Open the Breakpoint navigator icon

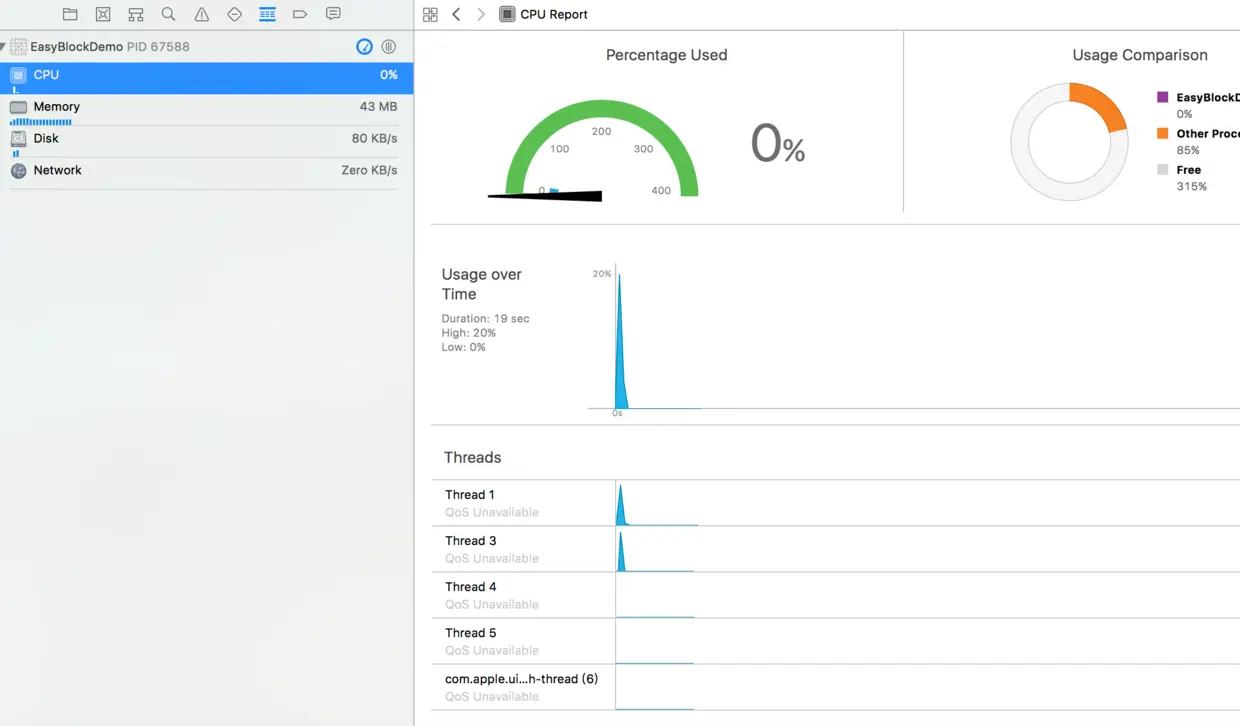[x=300, y=14]
